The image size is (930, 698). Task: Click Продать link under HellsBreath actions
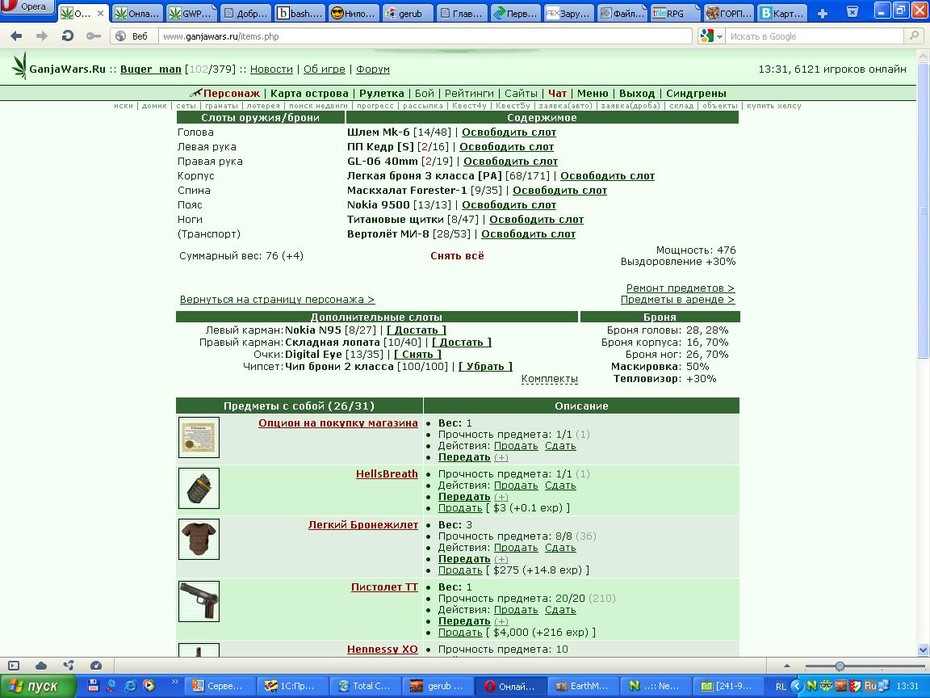(x=516, y=485)
